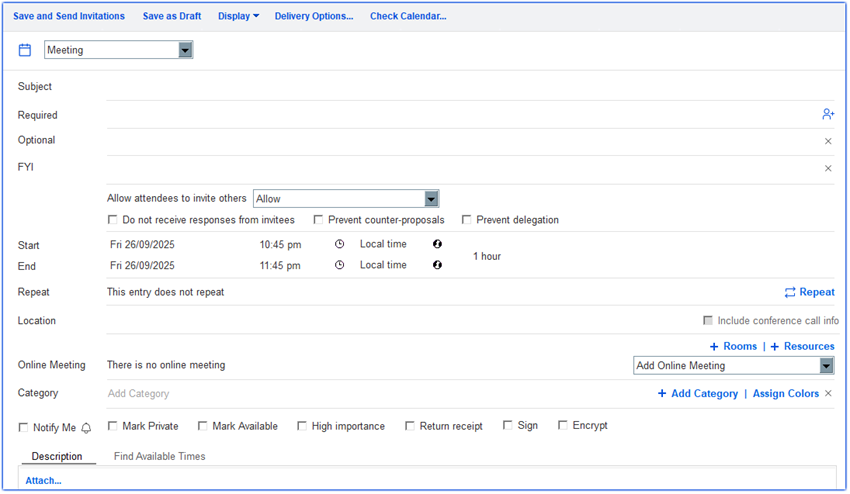Click Save and Send Invitations
The image size is (850, 494).
click(x=69, y=16)
